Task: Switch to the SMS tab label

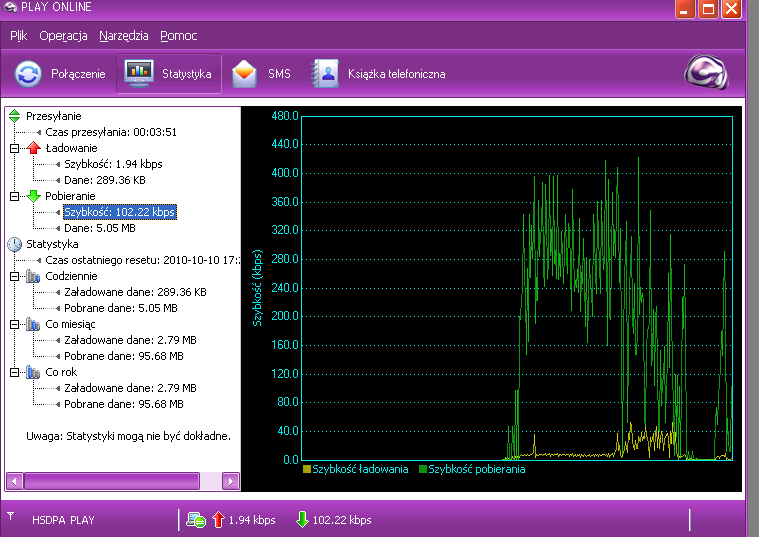Action: pyautogui.click(x=279, y=74)
